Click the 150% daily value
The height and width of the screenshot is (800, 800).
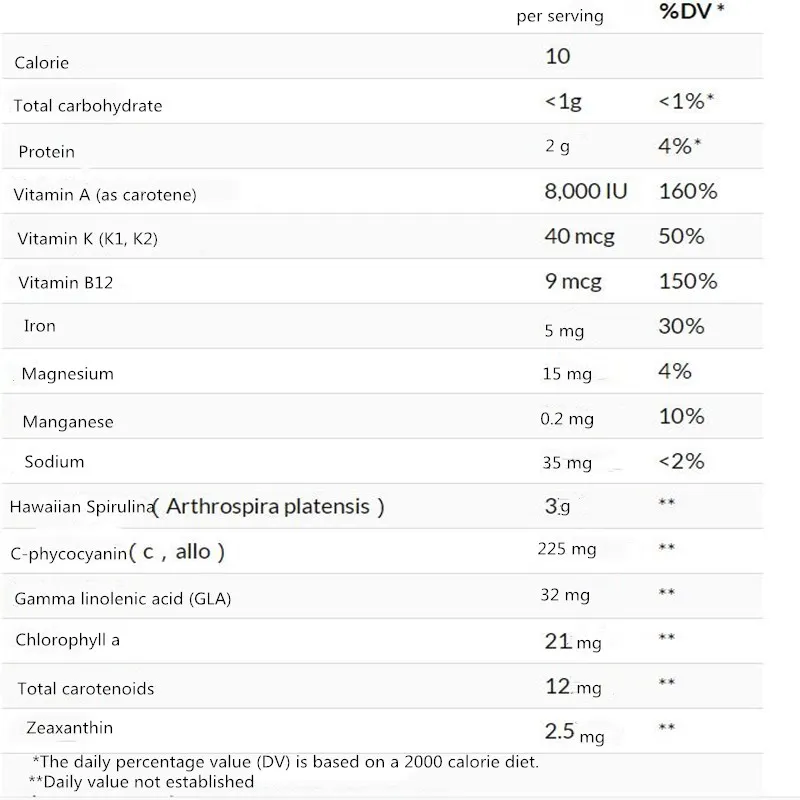tap(688, 281)
